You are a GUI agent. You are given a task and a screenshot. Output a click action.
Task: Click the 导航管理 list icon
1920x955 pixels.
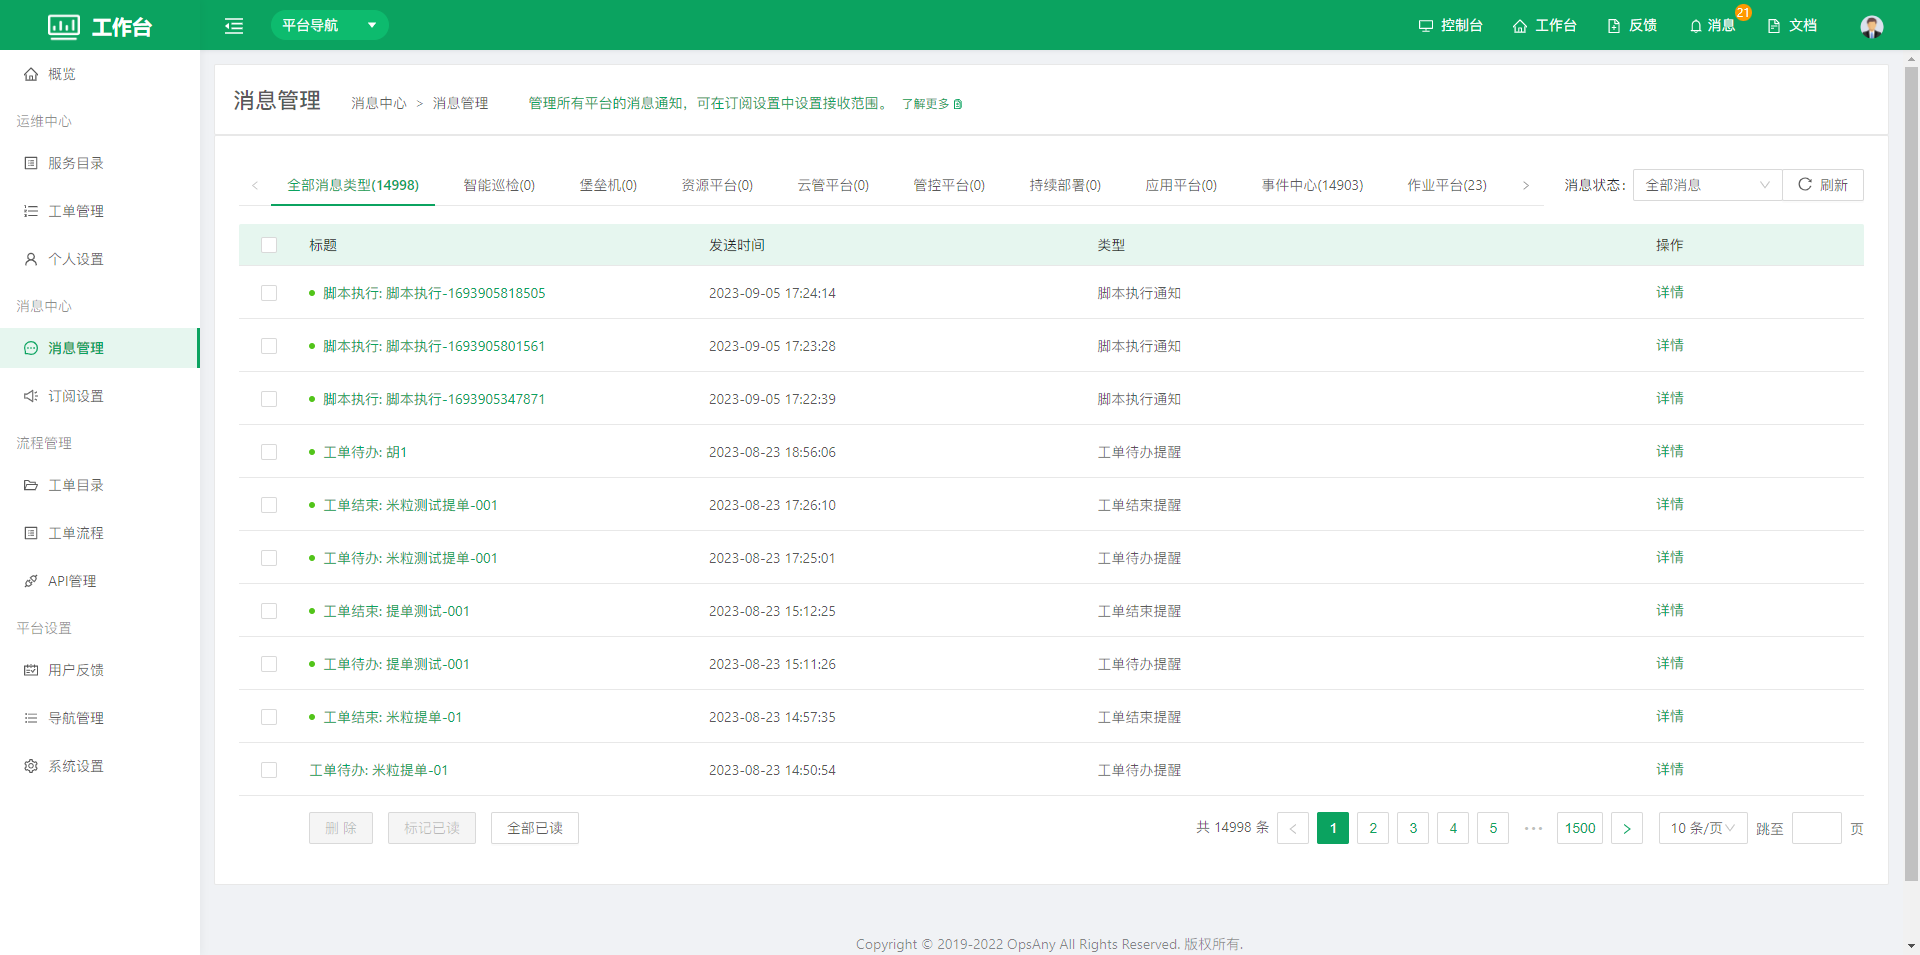tap(31, 718)
